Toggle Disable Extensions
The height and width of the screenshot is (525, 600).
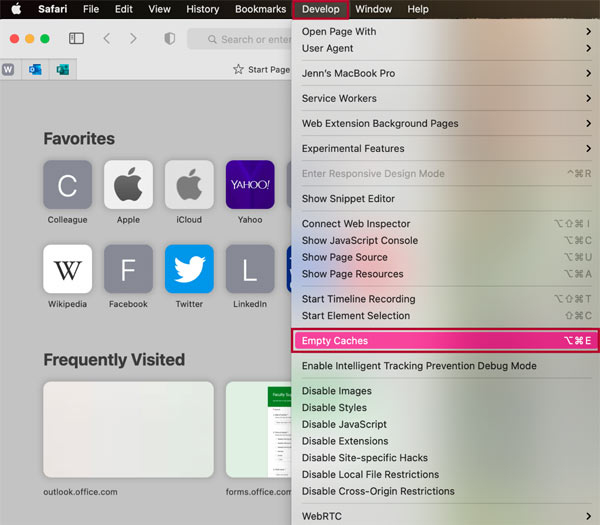[x=445, y=441]
